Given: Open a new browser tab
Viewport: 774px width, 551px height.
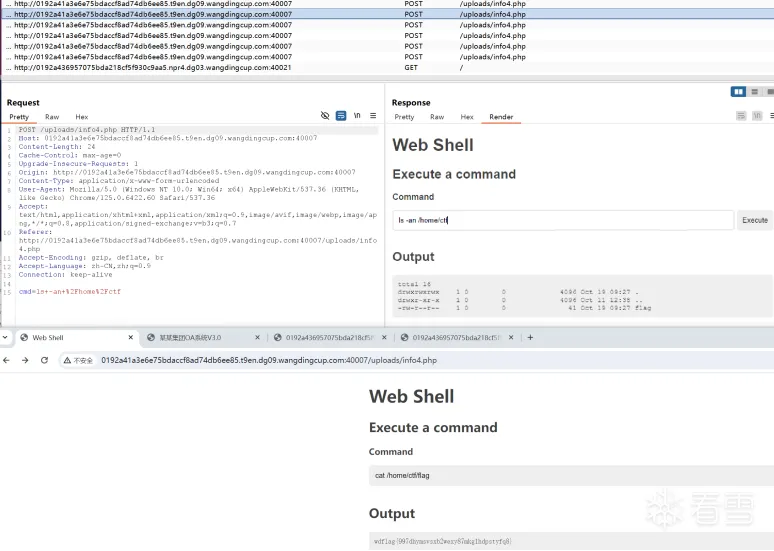Looking at the screenshot, I should pos(530,338).
